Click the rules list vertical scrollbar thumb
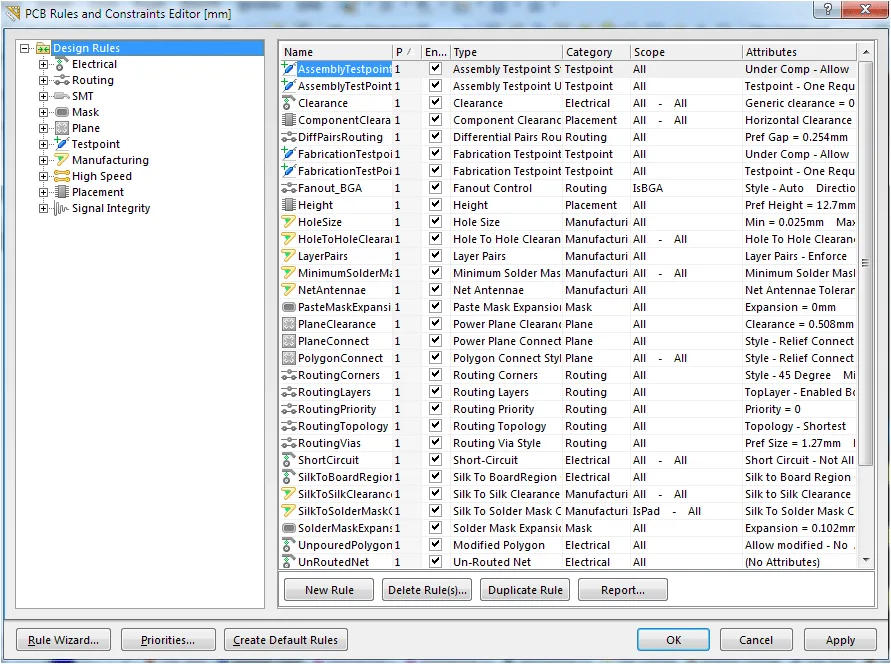This screenshot has width=891, height=664. 865,262
